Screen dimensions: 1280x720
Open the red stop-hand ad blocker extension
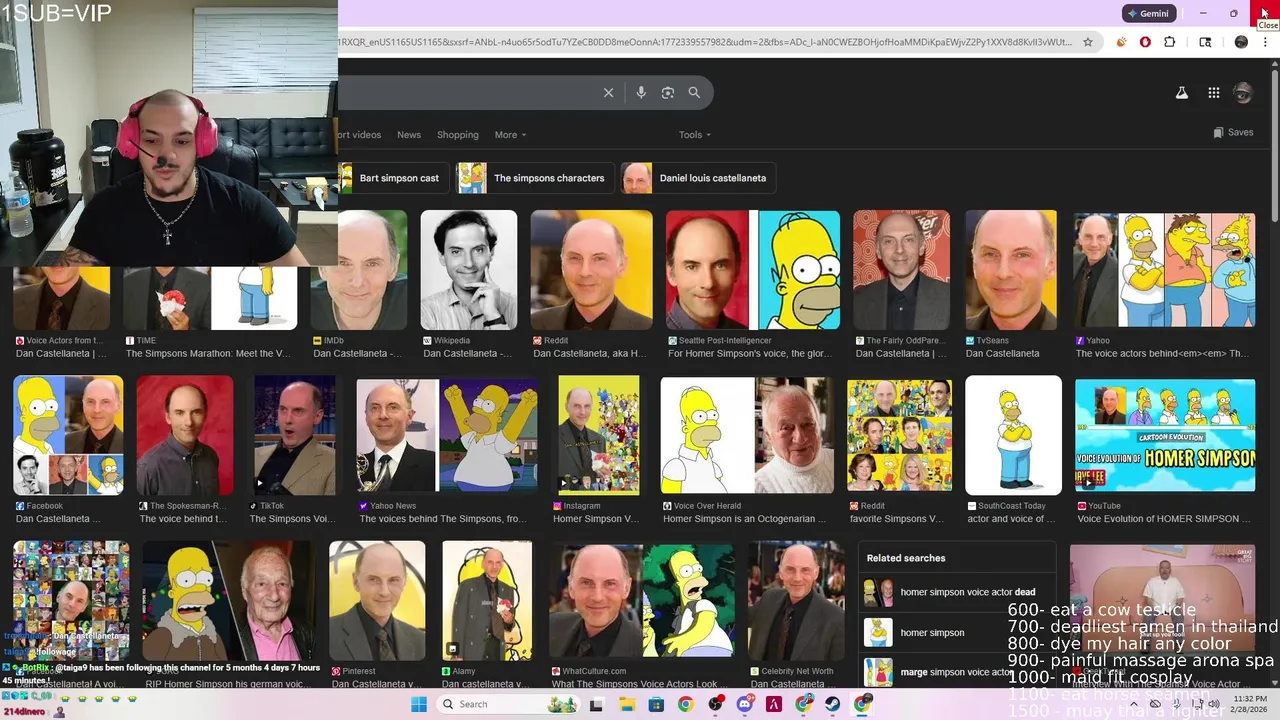pyautogui.click(x=1145, y=42)
